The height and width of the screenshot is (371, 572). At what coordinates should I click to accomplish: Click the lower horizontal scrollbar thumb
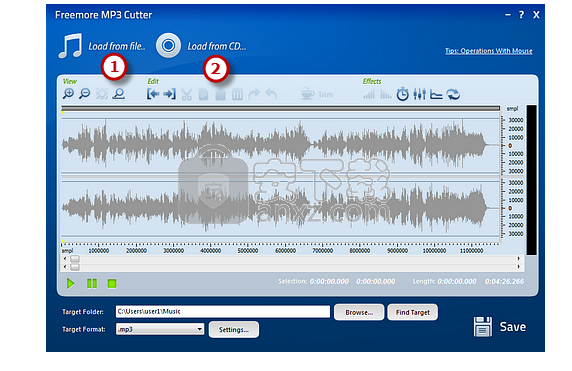tap(75, 267)
